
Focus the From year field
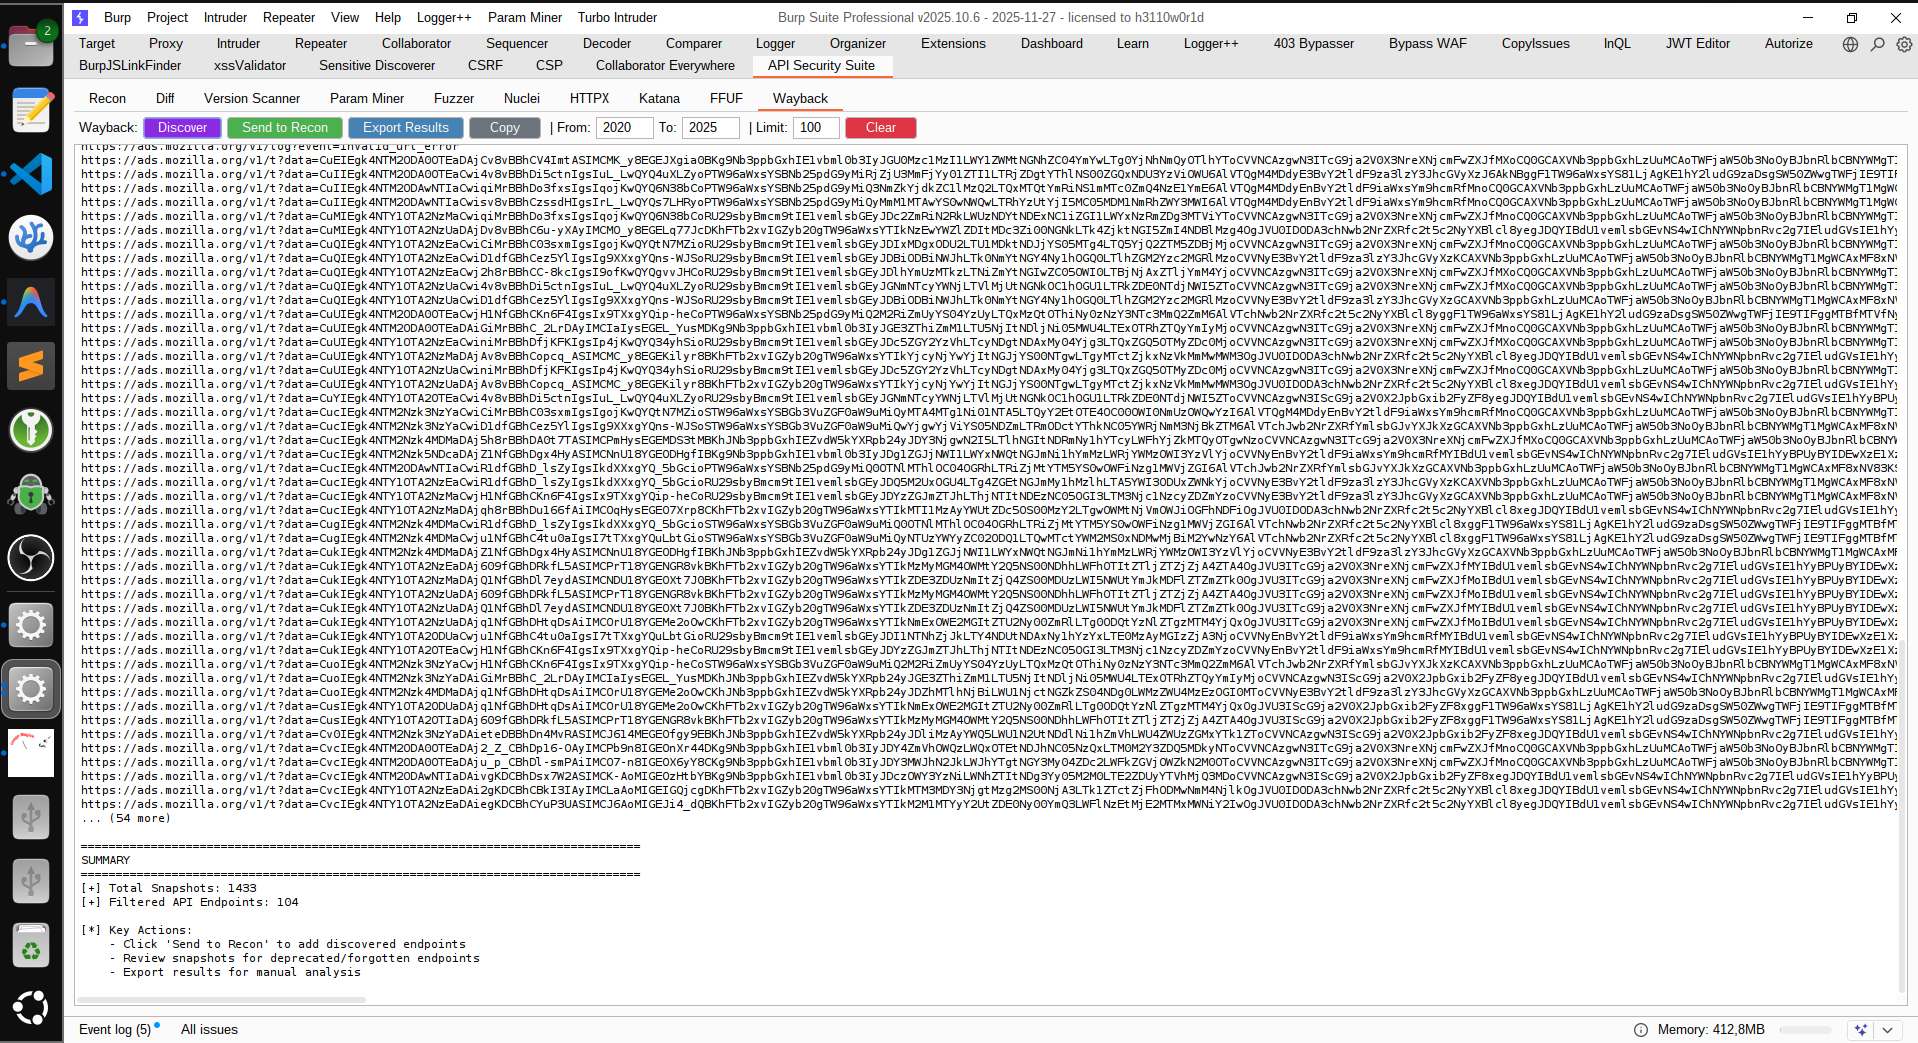click(624, 128)
